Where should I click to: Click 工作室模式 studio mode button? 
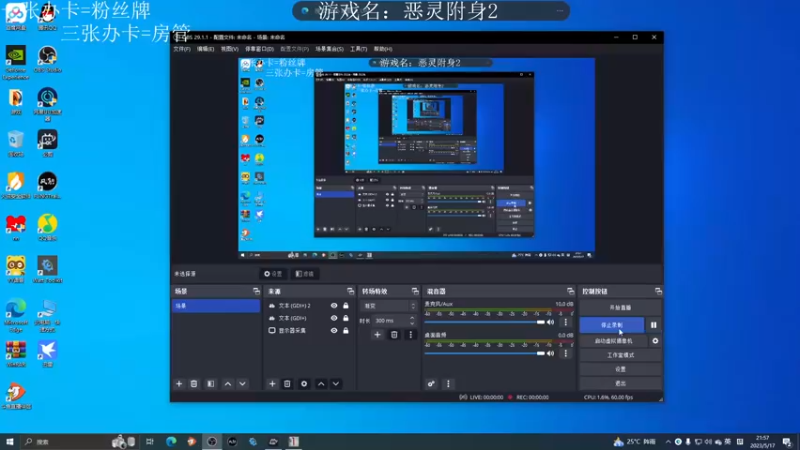[x=620, y=355]
